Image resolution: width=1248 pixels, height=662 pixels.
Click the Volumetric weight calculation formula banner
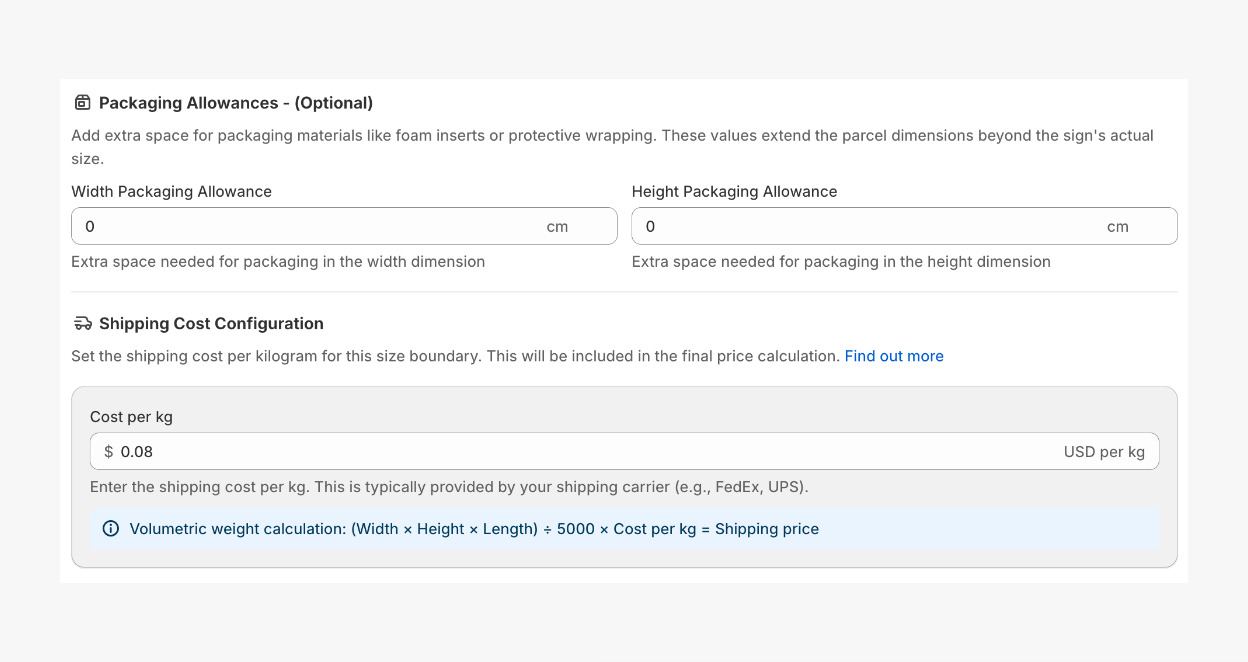tap(474, 529)
